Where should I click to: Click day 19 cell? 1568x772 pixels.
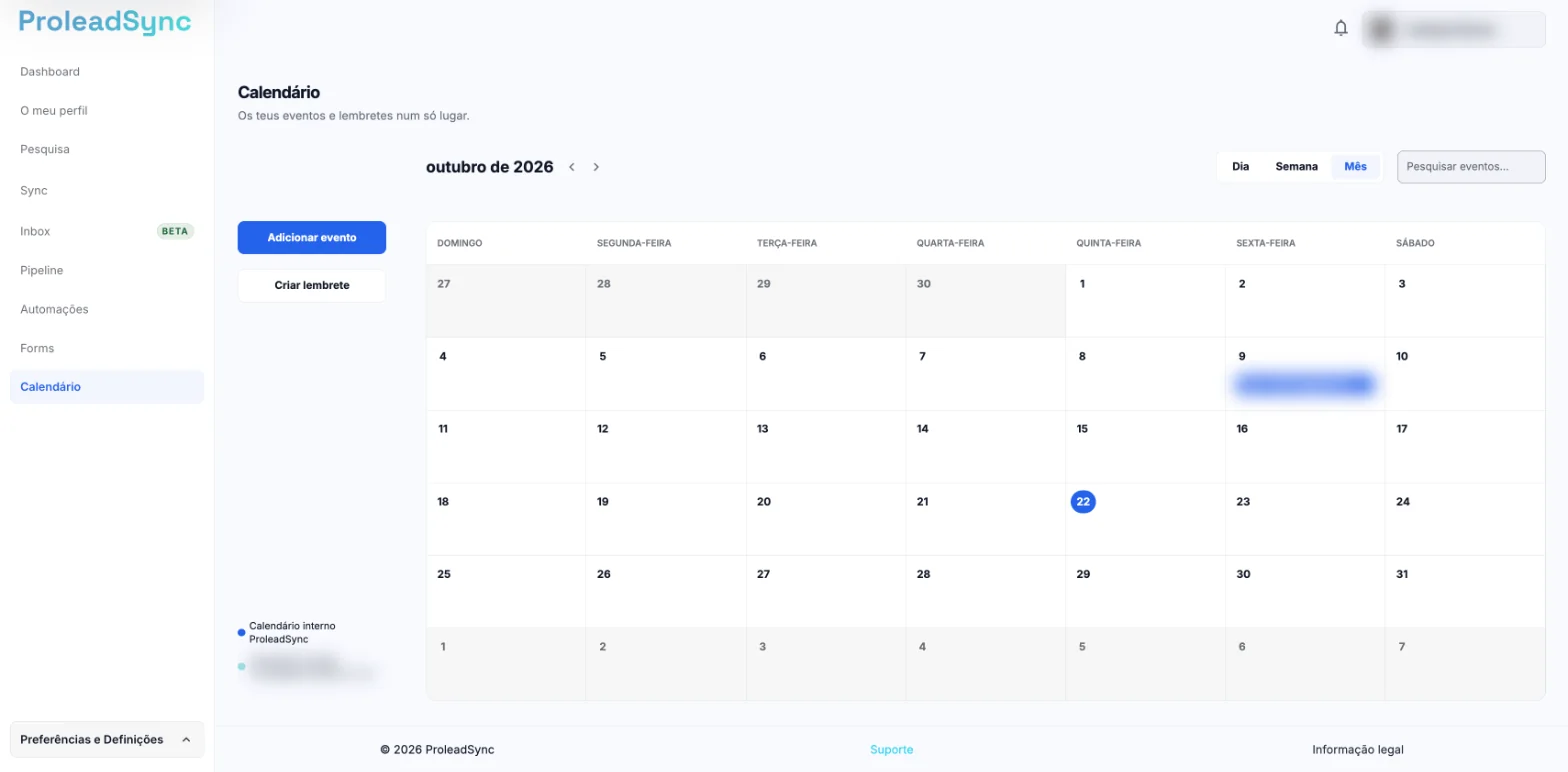[x=666, y=520]
